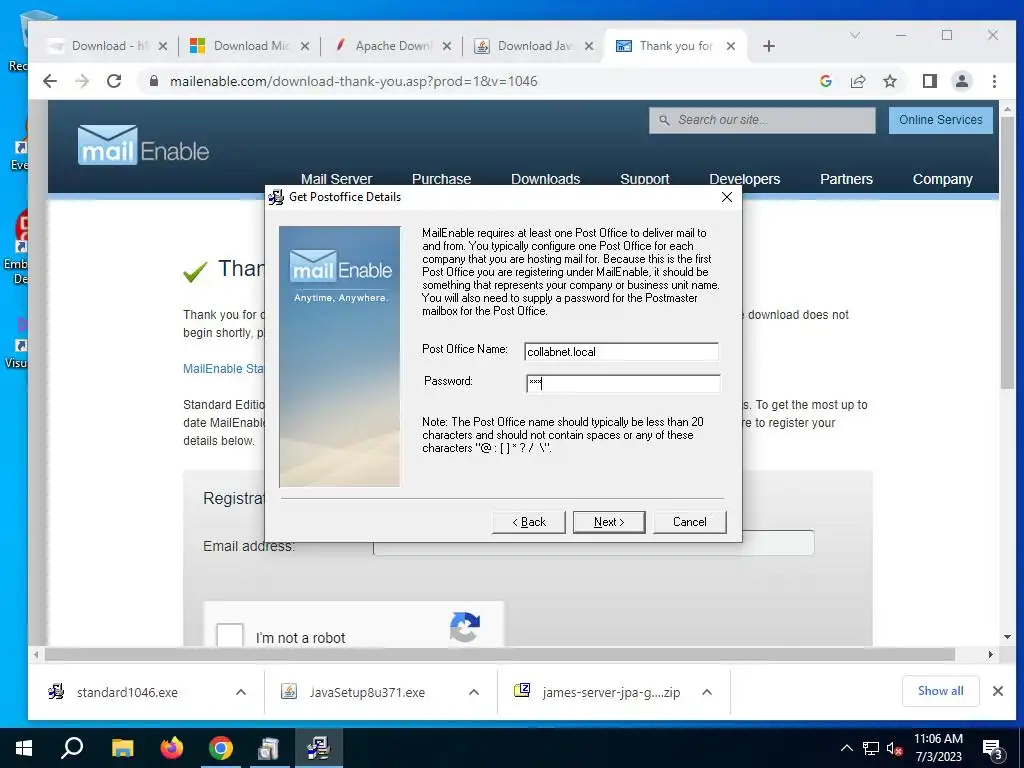
Task: Reload the current page
Action: 114,81
